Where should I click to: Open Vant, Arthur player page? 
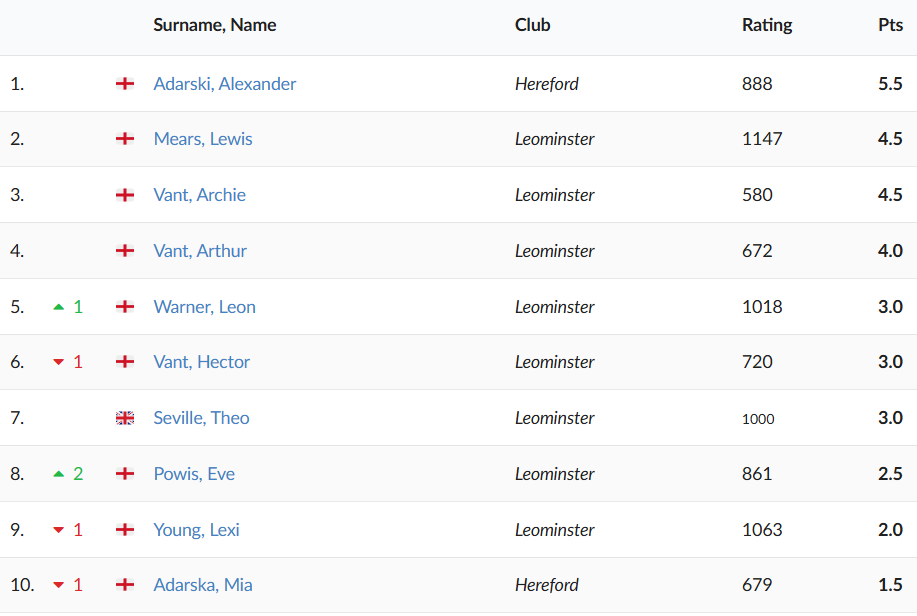click(x=200, y=251)
